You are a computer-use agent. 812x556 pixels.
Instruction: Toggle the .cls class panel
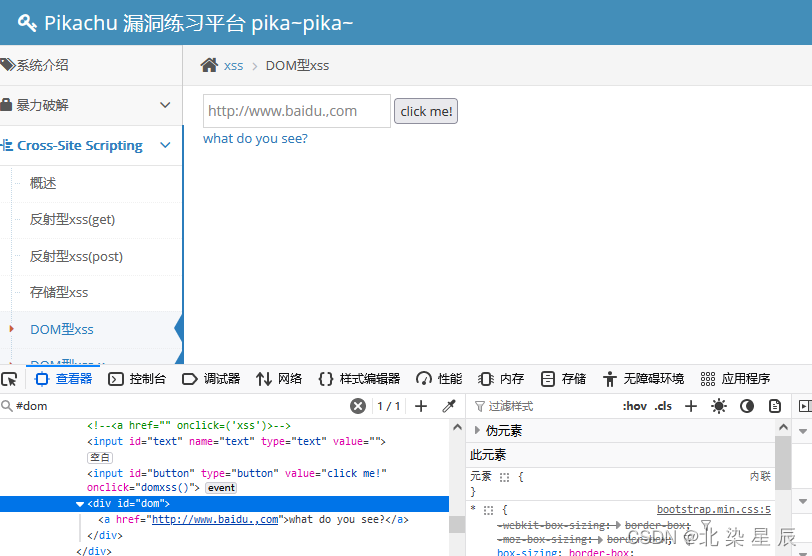pyautogui.click(x=663, y=406)
